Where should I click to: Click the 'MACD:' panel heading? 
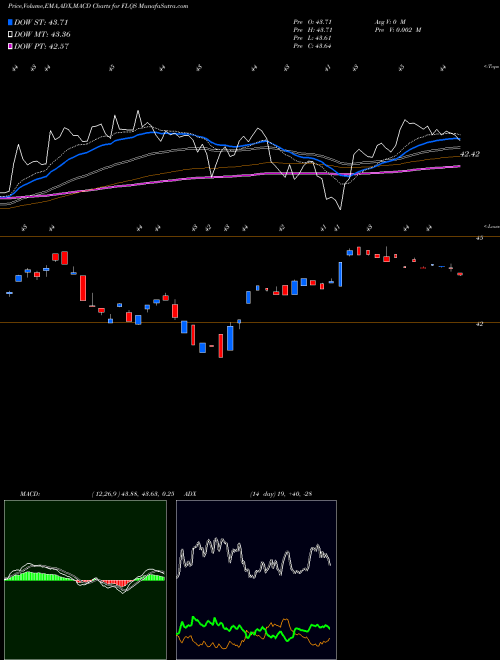[30, 494]
